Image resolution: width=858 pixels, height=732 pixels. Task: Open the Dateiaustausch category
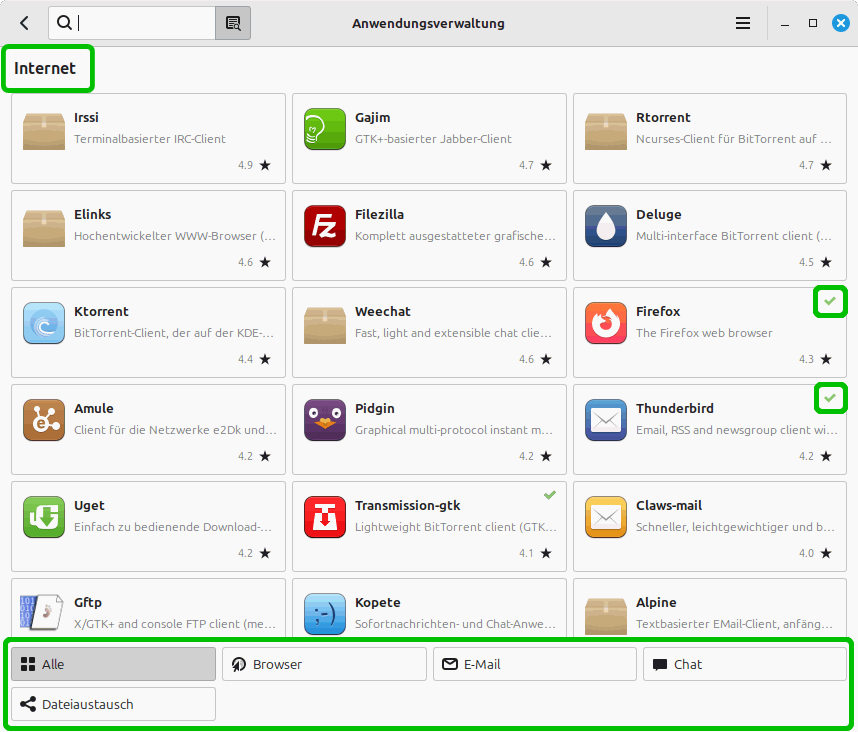coord(114,704)
